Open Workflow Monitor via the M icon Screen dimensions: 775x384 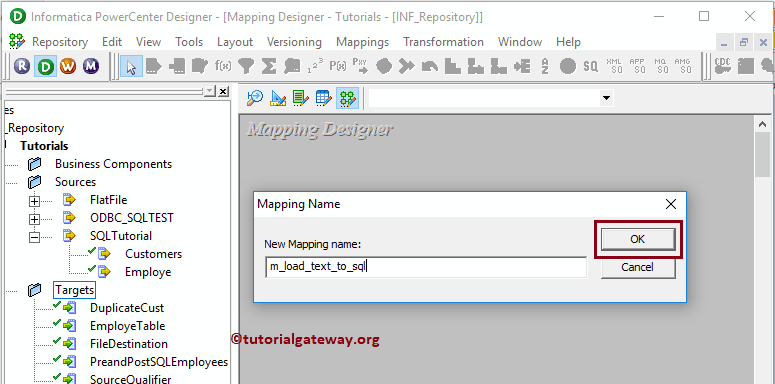tap(90, 66)
